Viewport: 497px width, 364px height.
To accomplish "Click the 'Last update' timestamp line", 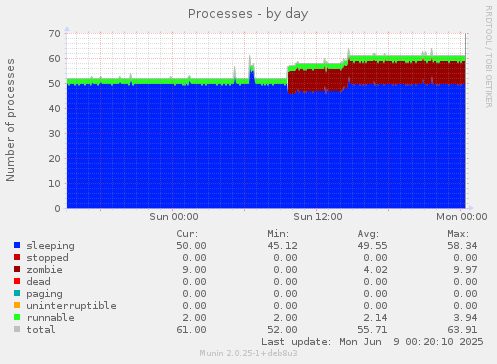I will coord(372,342).
